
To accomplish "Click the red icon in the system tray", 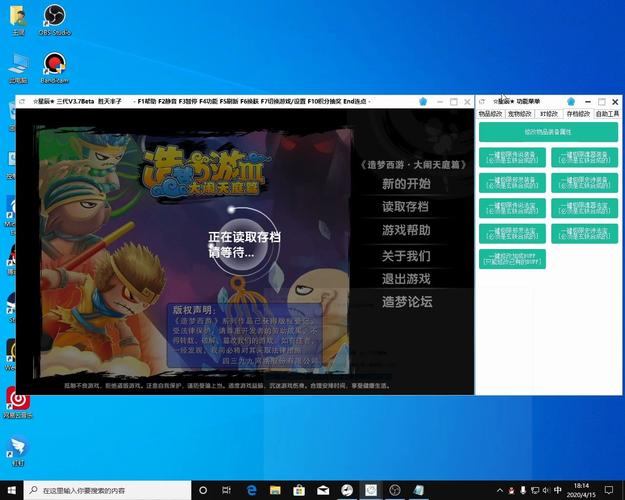I will (x=511, y=490).
